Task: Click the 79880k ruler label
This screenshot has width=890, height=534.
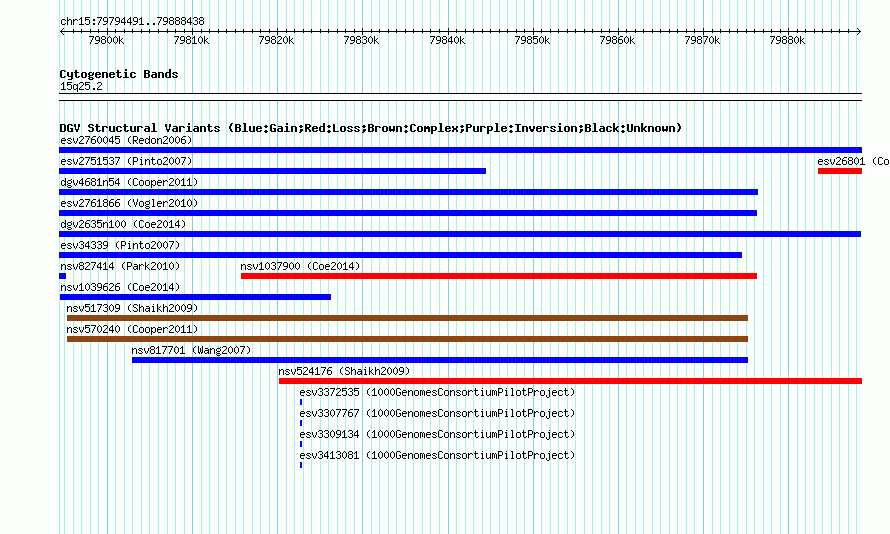Action: pos(787,40)
